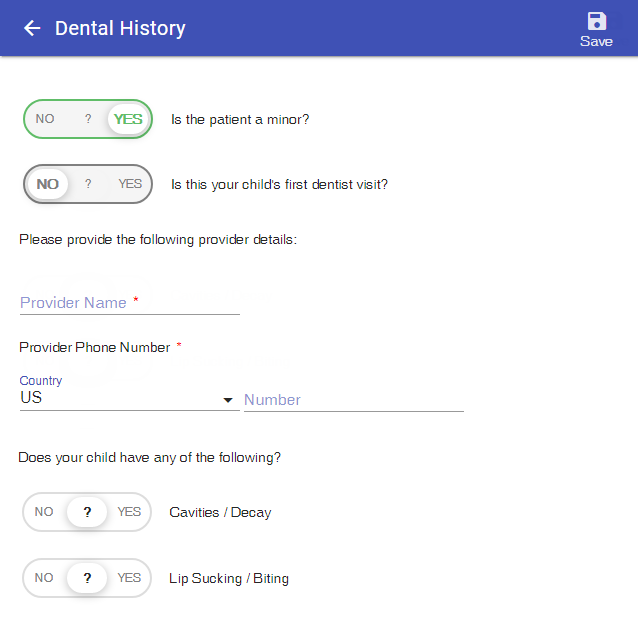Viewport: 638px width, 621px height.
Task: Focus the phone Number field
Action: [354, 400]
